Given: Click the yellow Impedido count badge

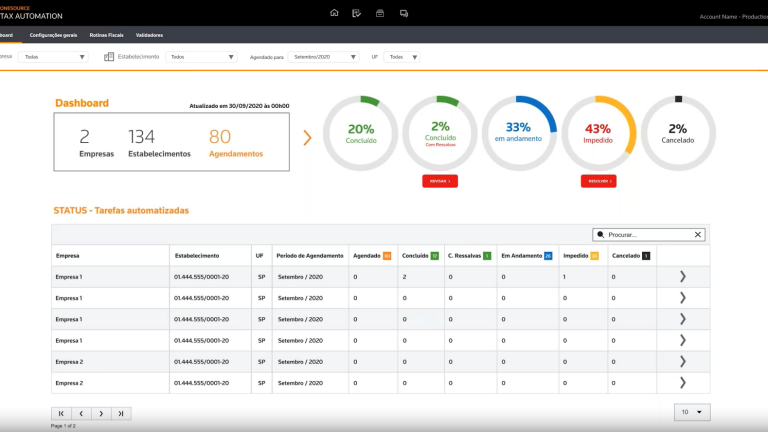Looking at the screenshot, I should click(595, 256).
